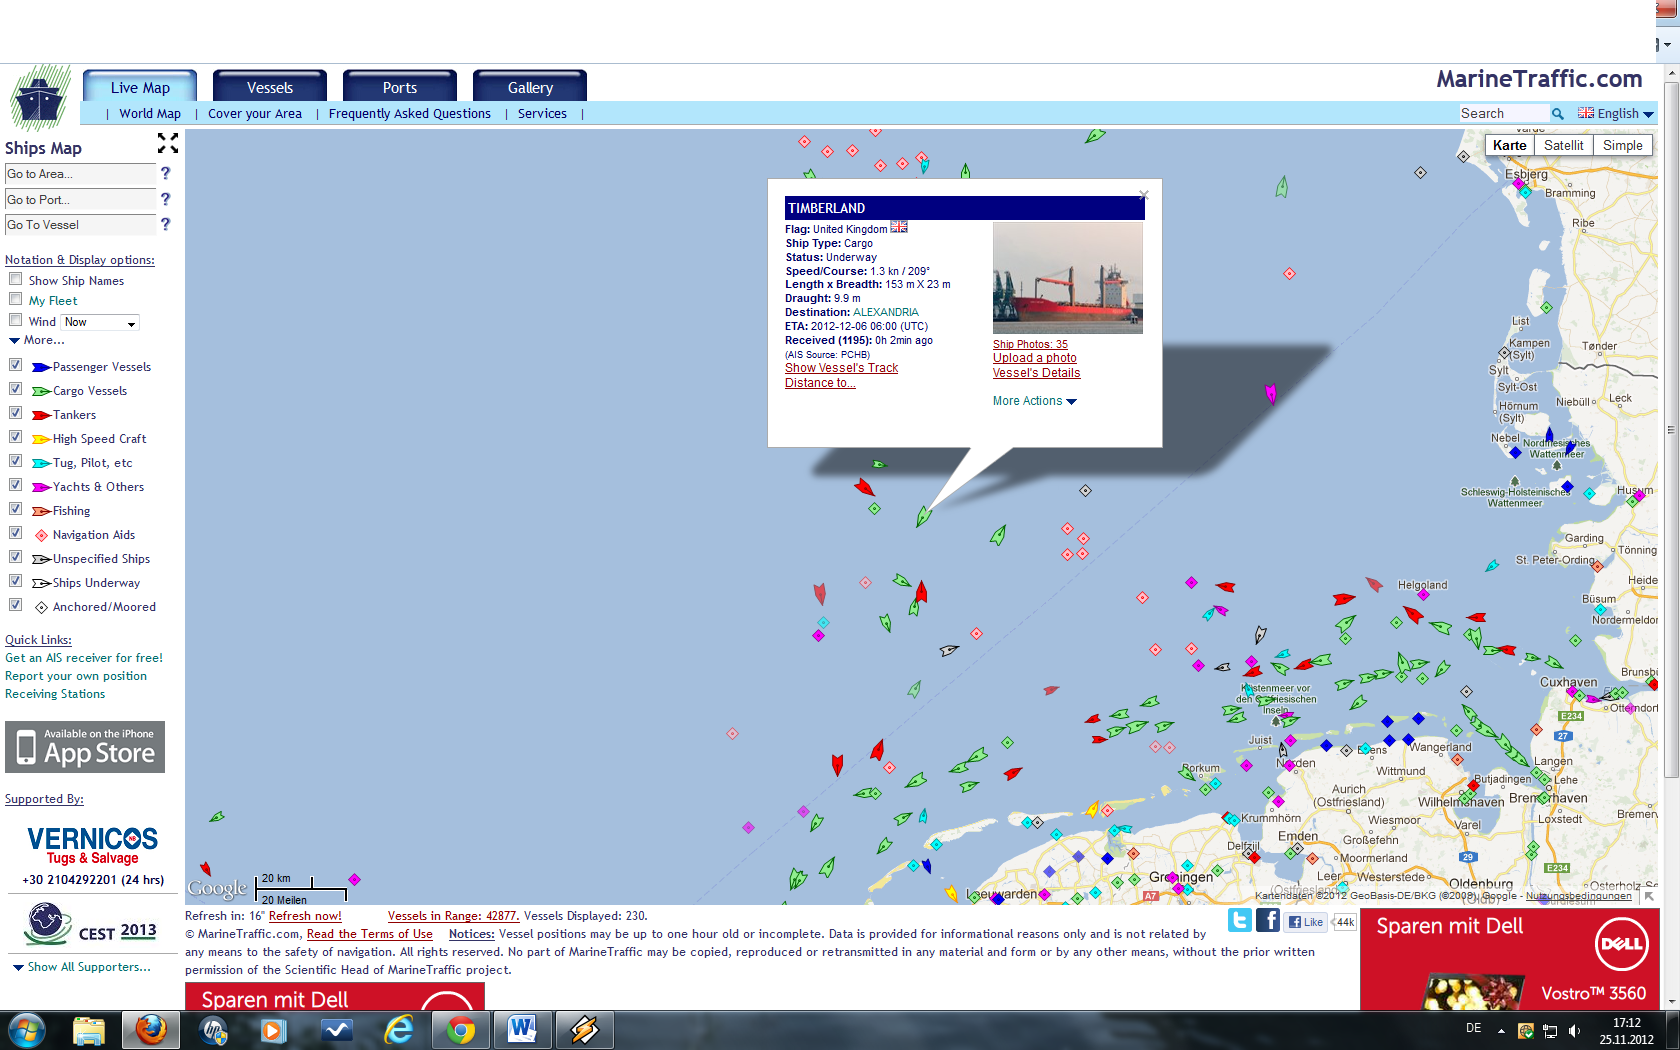Collapse the Google map overview arrow
1680x1050 pixels.
tap(1649, 896)
